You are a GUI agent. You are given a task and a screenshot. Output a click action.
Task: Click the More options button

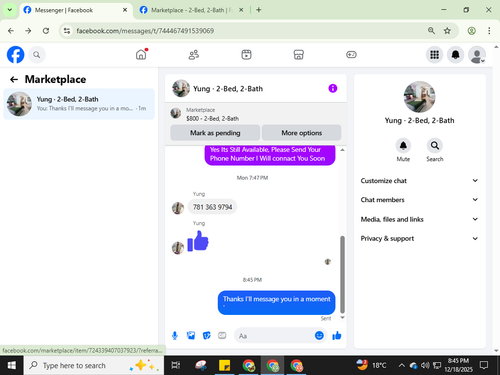[302, 133]
